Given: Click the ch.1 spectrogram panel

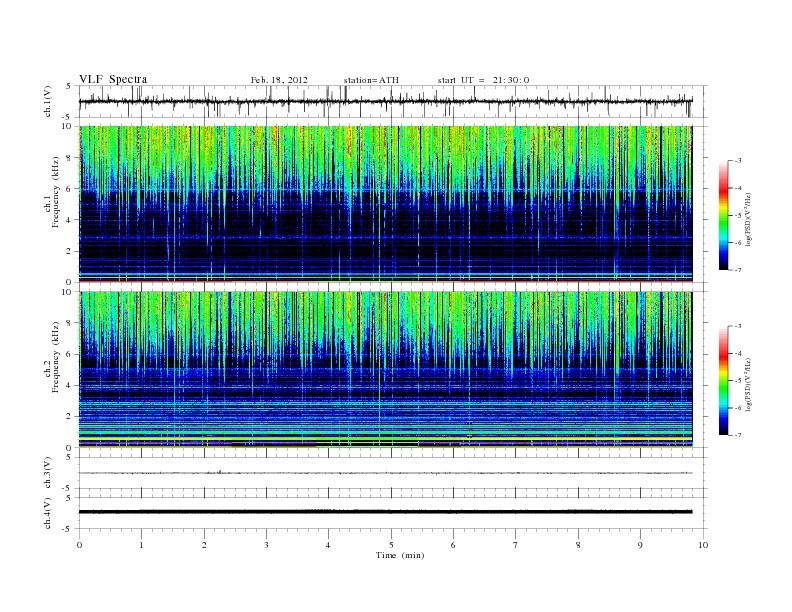Looking at the screenshot, I should (x=386, y=204).
